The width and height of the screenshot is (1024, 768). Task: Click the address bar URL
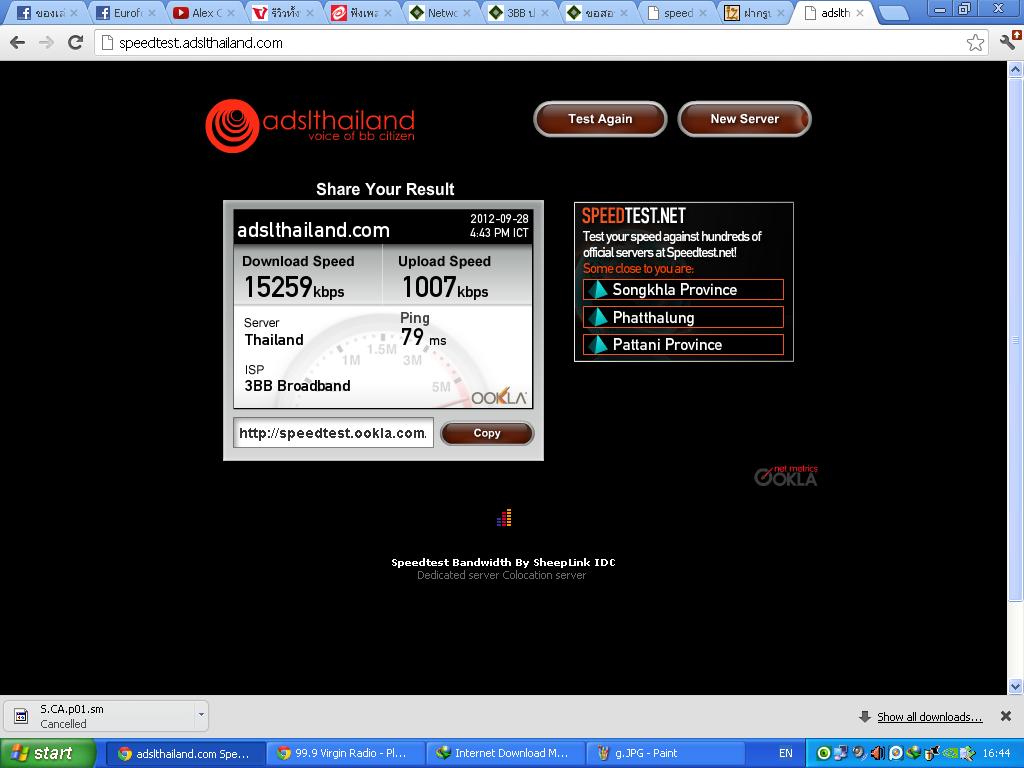[x=200, y=43]
